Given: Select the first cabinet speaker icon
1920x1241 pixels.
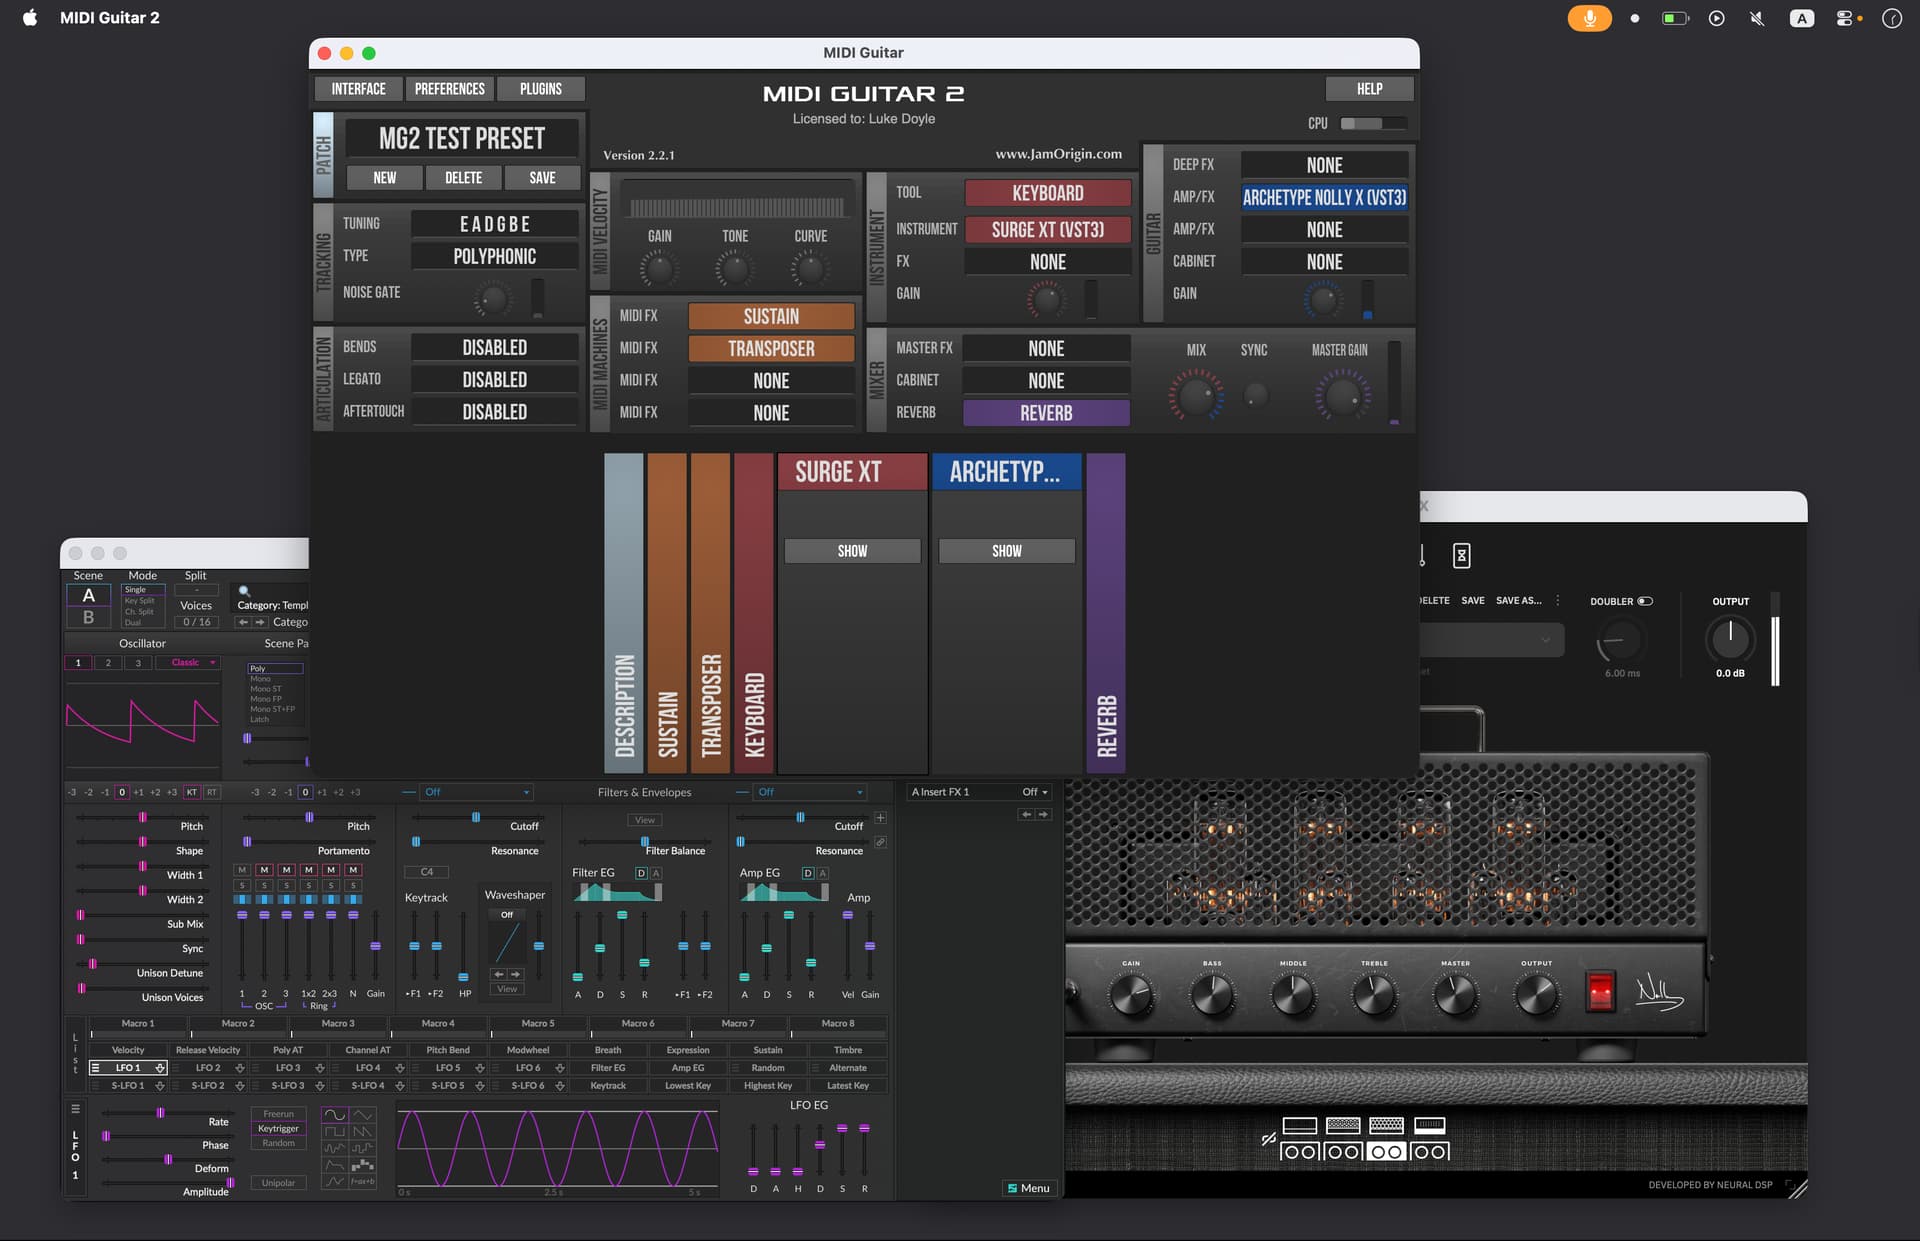Looking at the screenshot, I should tap(1299, 1152).
